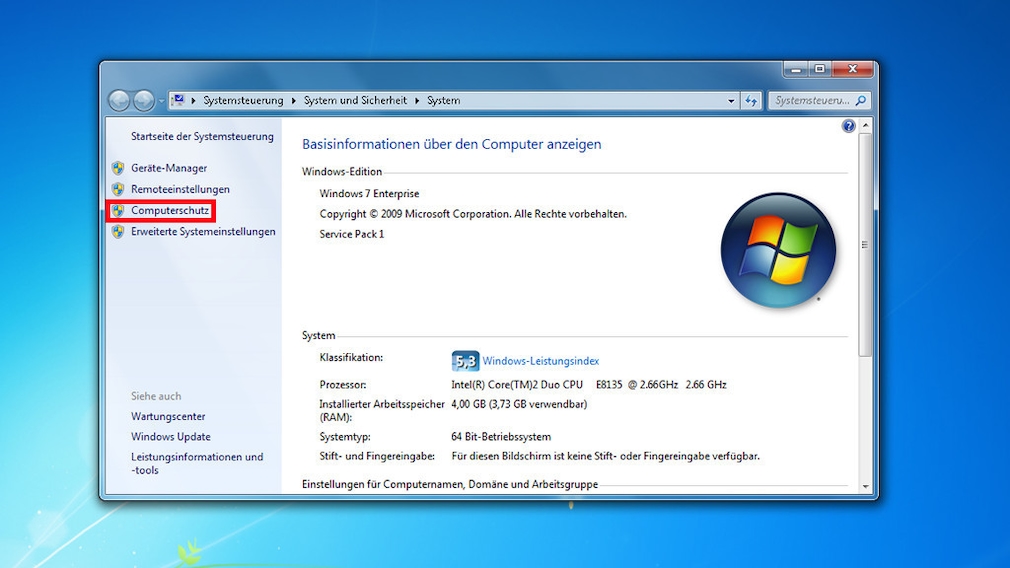The image size is (1010, 568).
Task: Click the '4,00 GB (3,73 GB verwendbar)' value
Action: click(x=519, y=404)
